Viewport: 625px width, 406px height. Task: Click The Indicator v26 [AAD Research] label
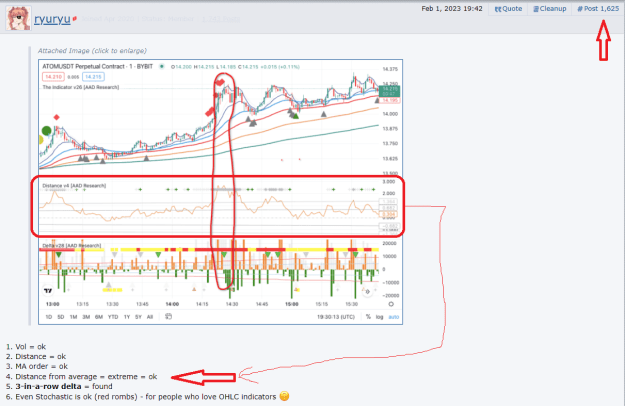click(81, 87)
